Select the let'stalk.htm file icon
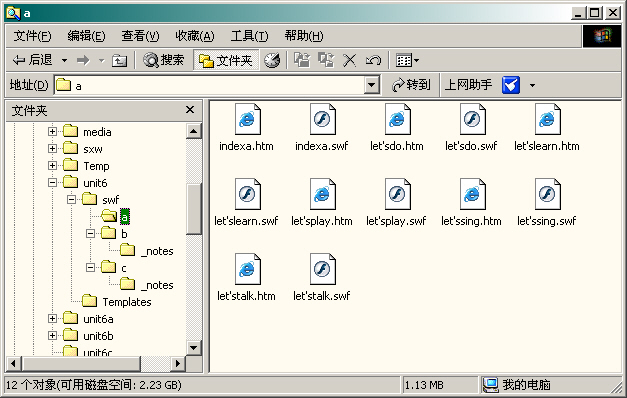The height and width of the screenshot is (398, 627). pos(248,269)
